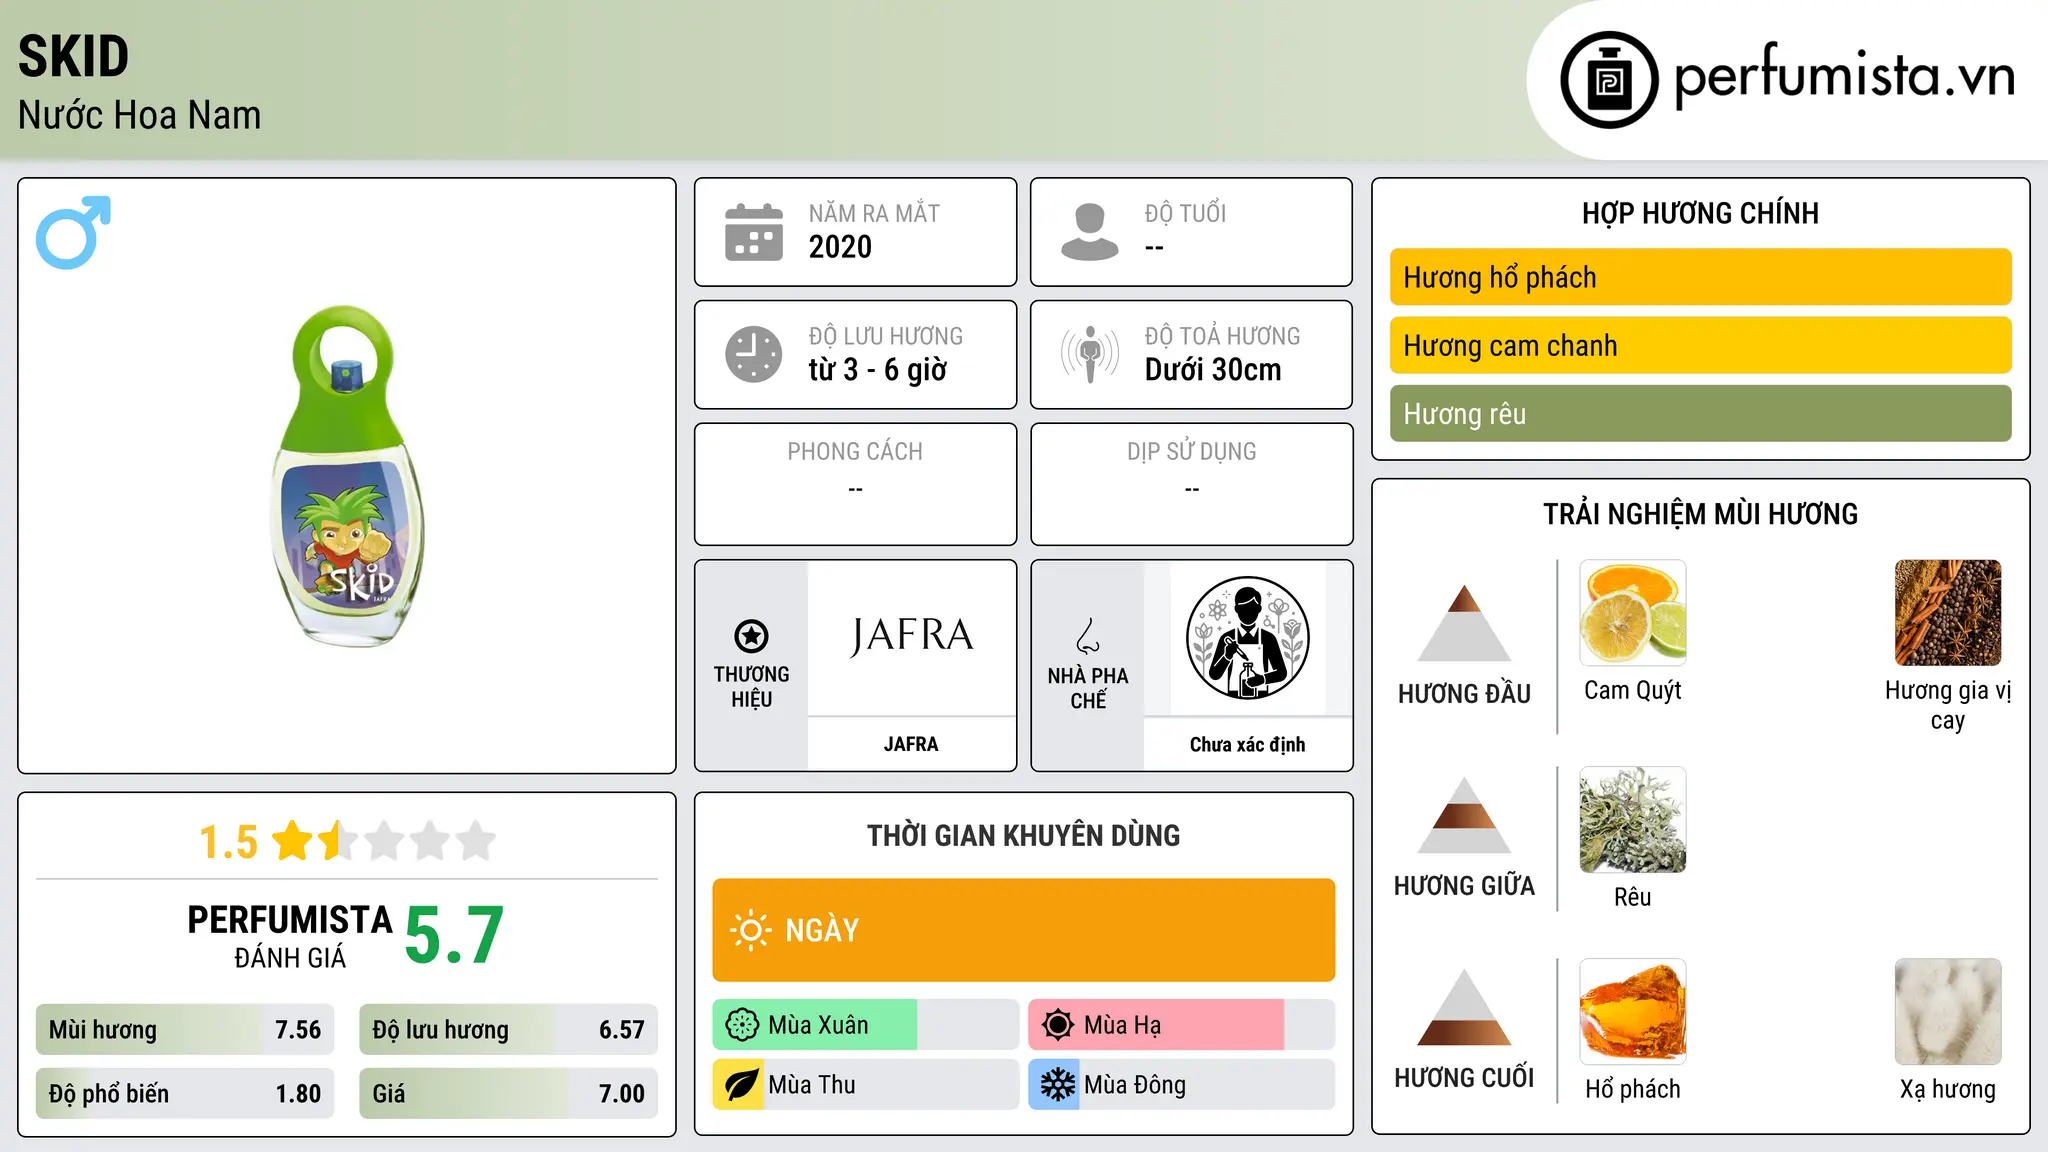Click the leaf icon for Mùa Thu

point(741,1085)
